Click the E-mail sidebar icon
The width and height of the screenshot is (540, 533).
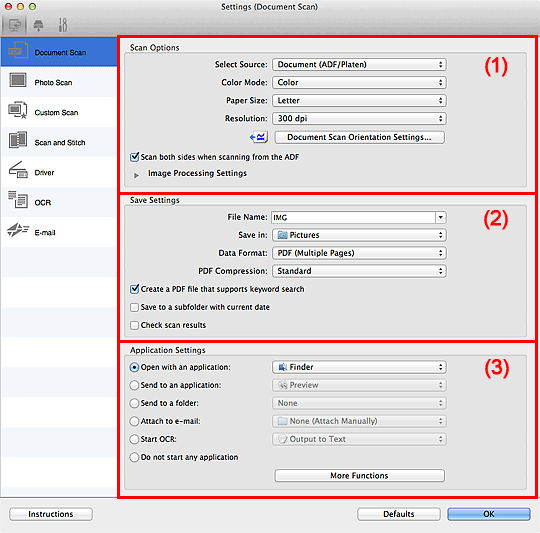pyautogui.click(x=18, y=230)
